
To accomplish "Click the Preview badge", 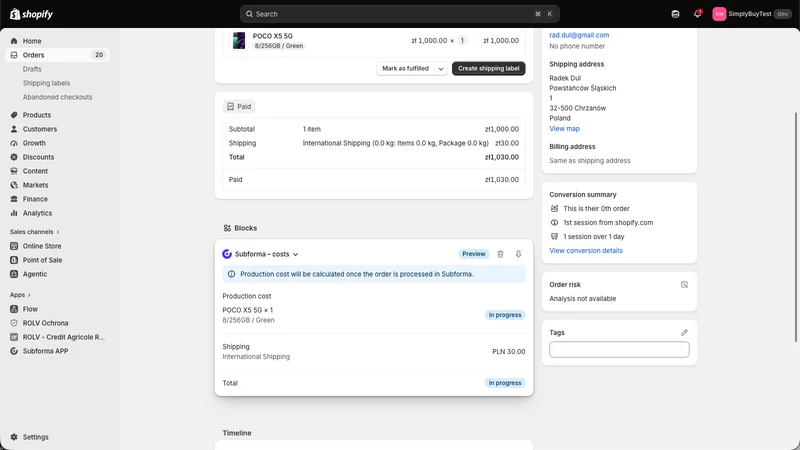I will click(473, 254).
